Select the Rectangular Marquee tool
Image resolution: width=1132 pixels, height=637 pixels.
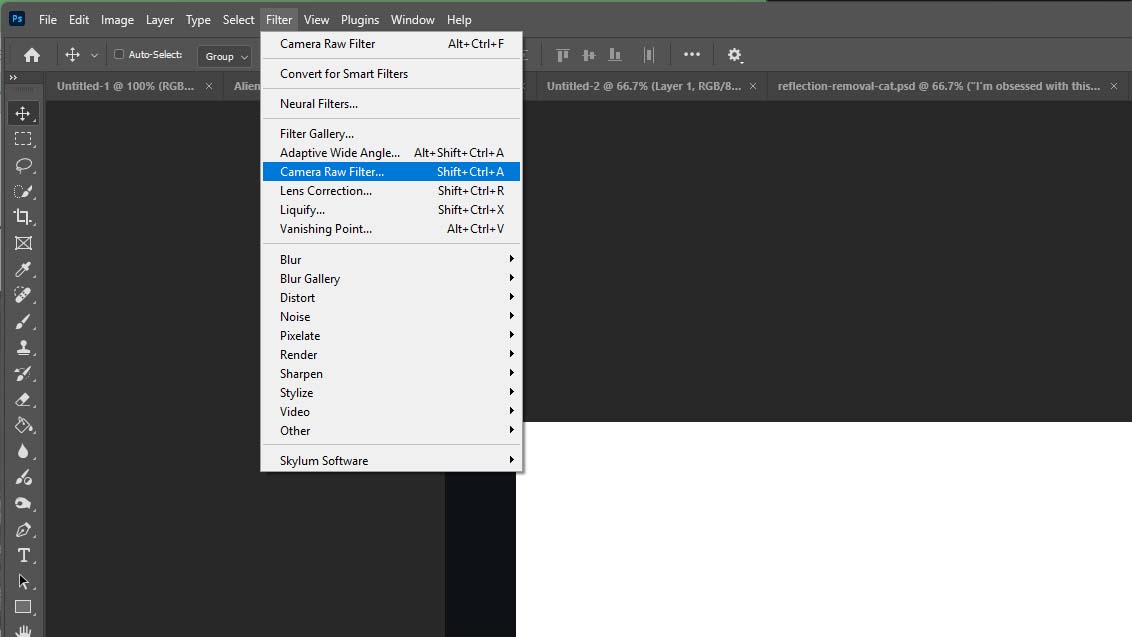(23, 139)
